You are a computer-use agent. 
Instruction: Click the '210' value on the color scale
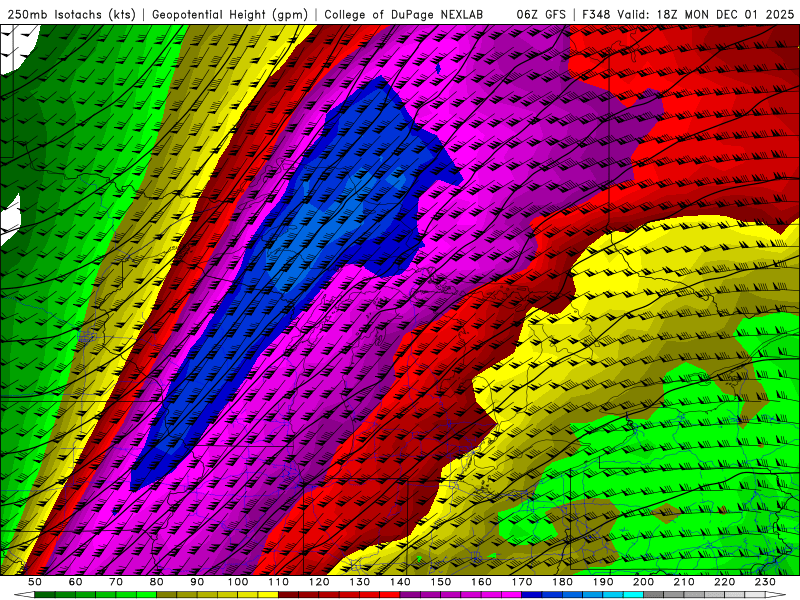(684, 582)
